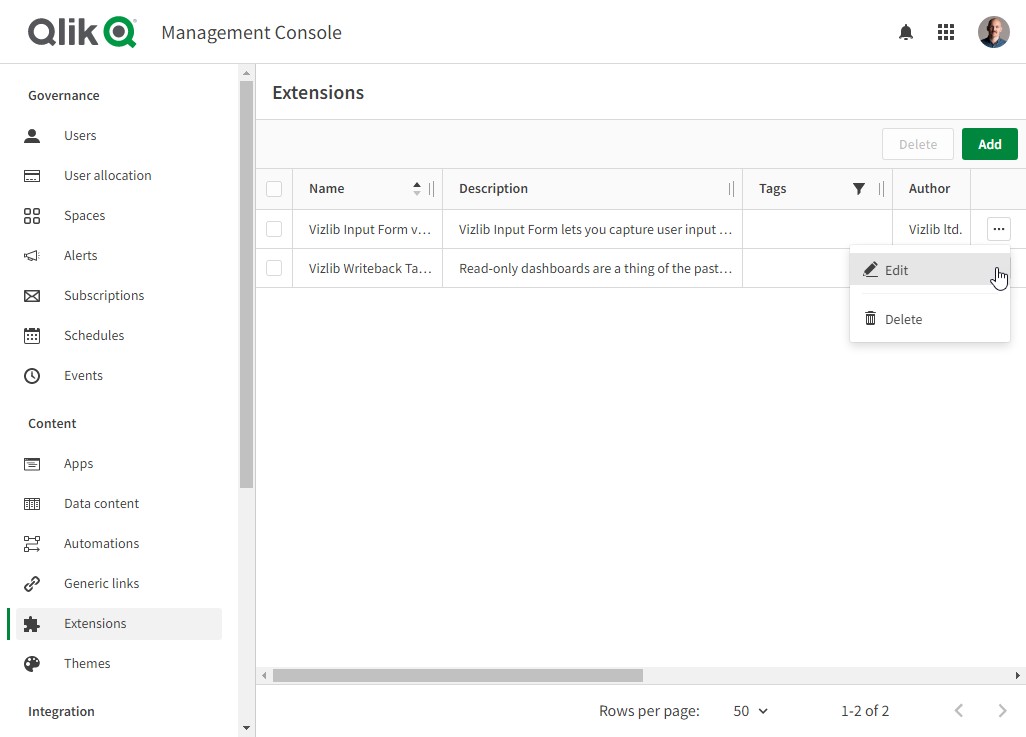Go to the previous page of results
The image size is (1026, 737).
(x=959, y=711)
